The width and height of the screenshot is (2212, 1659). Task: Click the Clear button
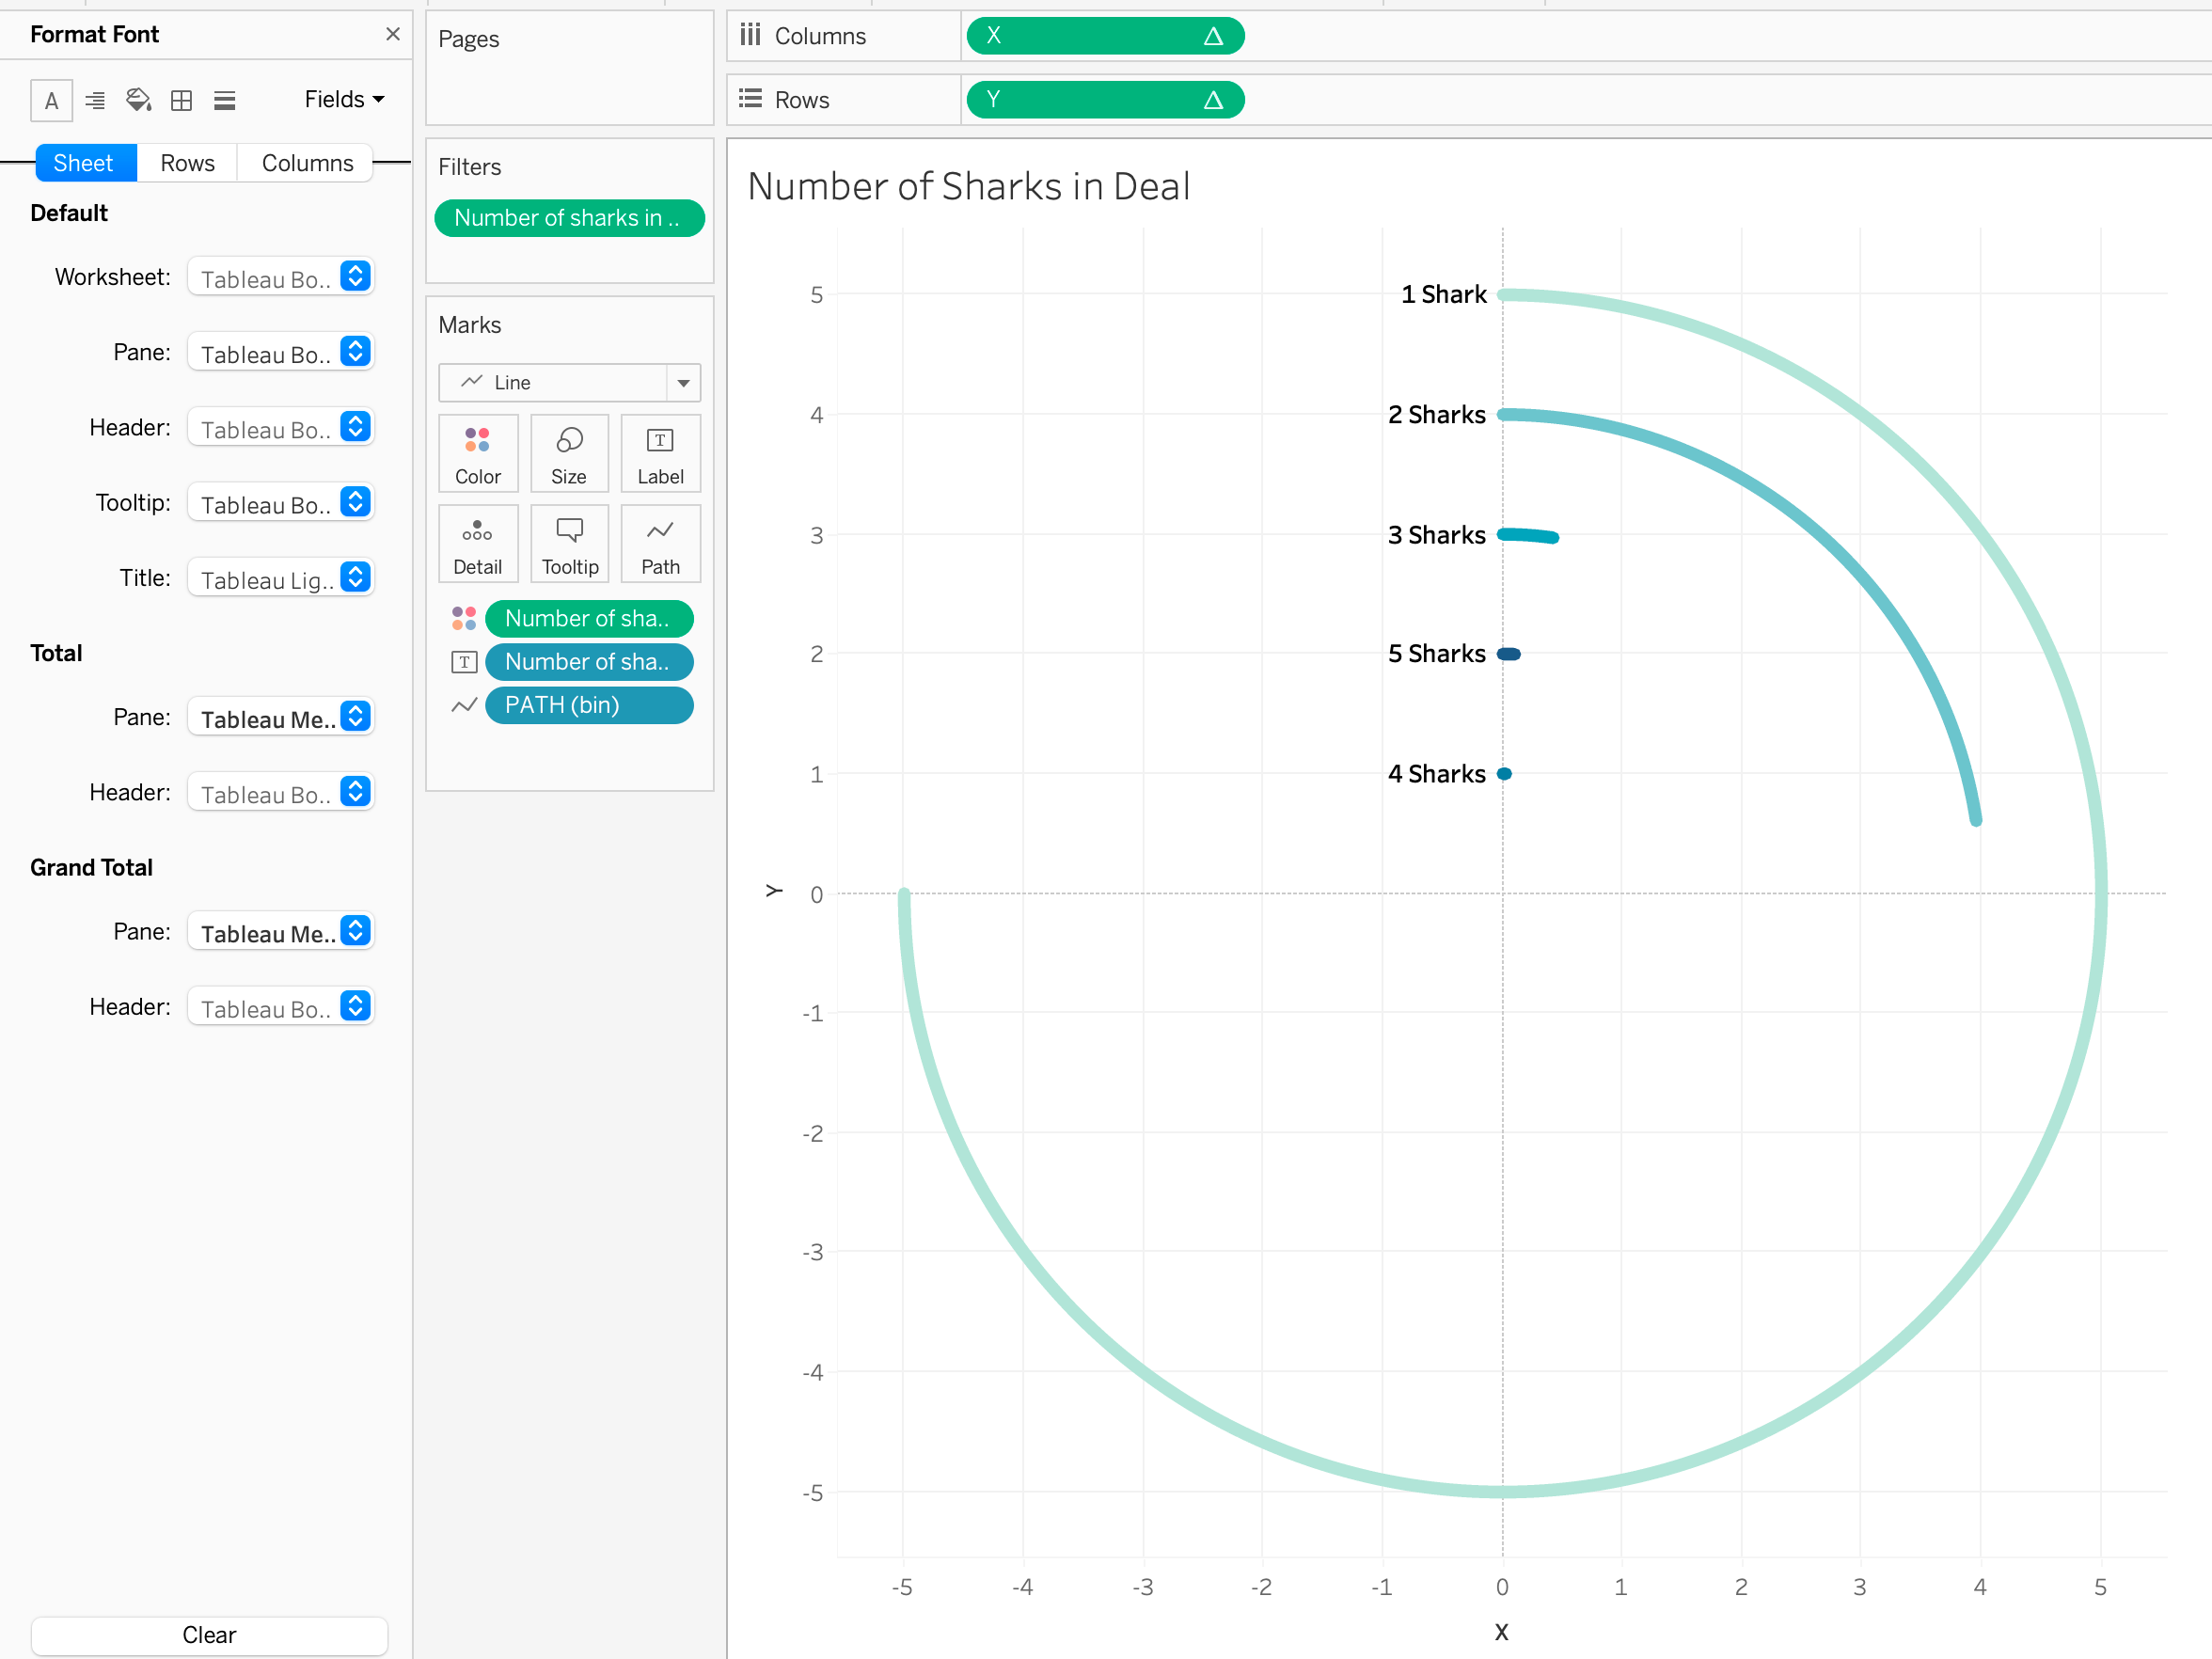click(209, 1635)
